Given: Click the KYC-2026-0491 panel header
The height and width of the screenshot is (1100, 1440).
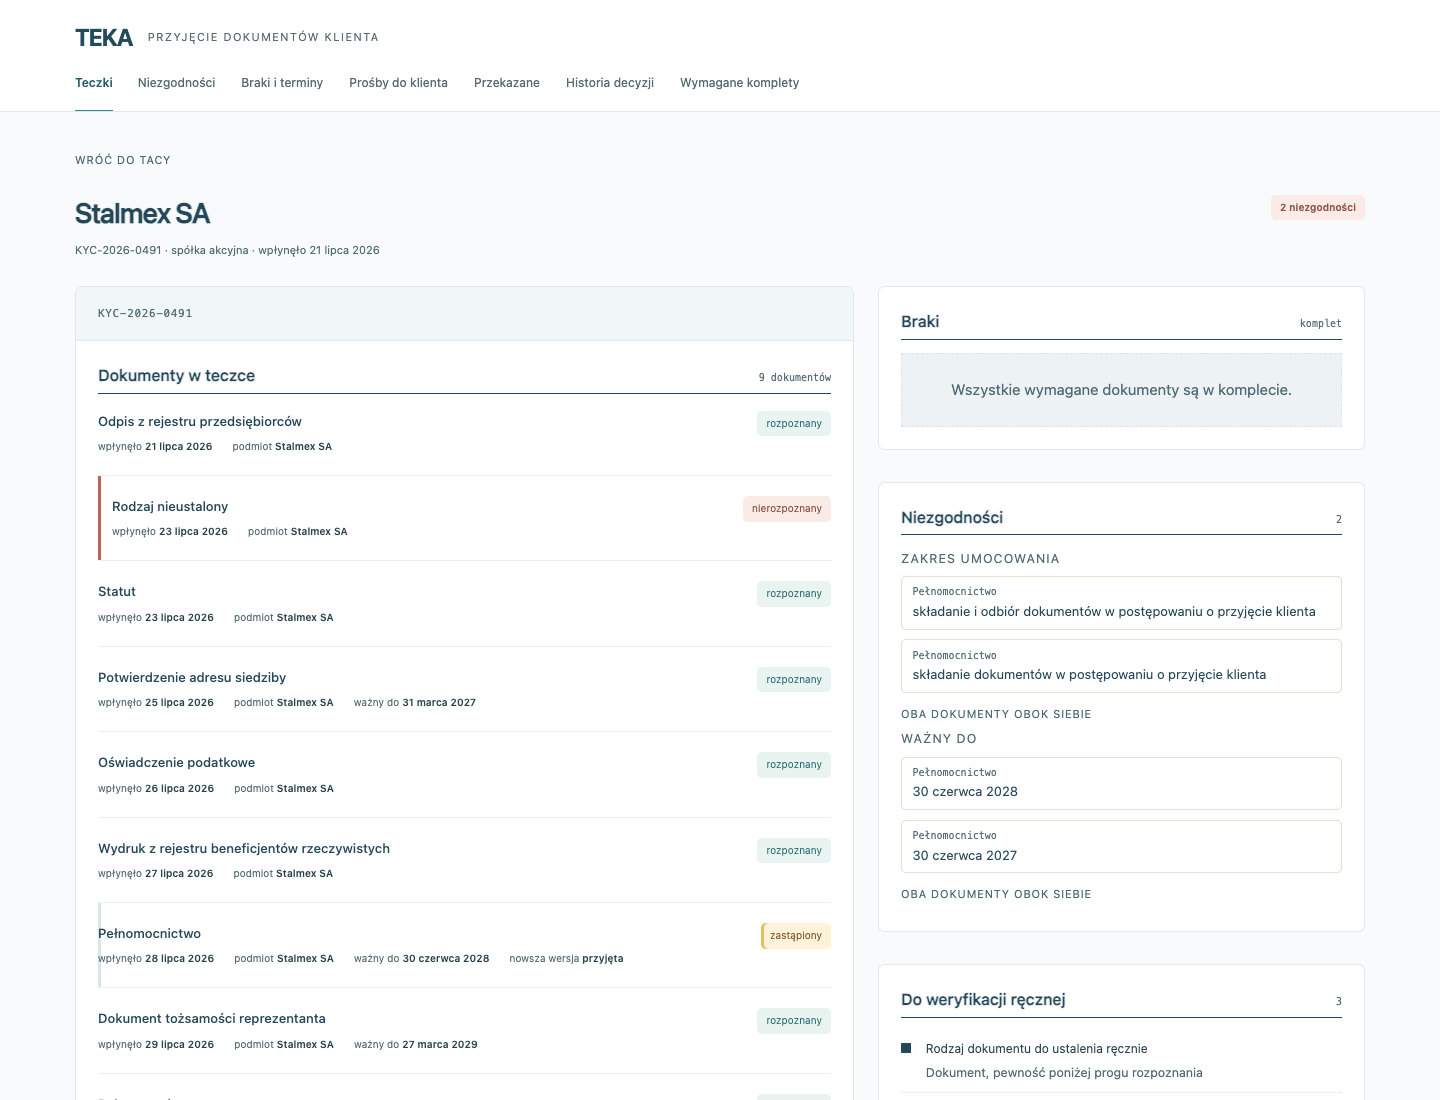Looking at the screenshot, I should click(x=464, y=313).
